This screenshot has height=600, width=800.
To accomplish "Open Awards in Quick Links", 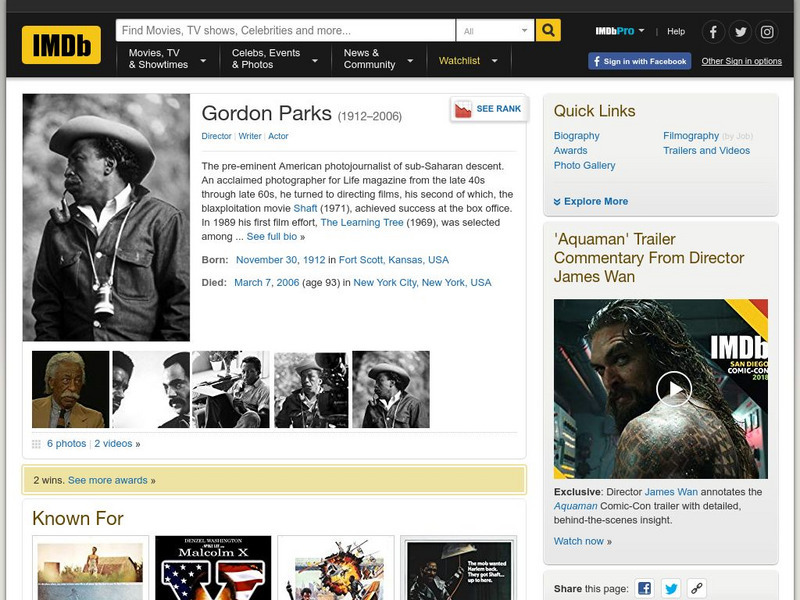I will tap(570, 151).
